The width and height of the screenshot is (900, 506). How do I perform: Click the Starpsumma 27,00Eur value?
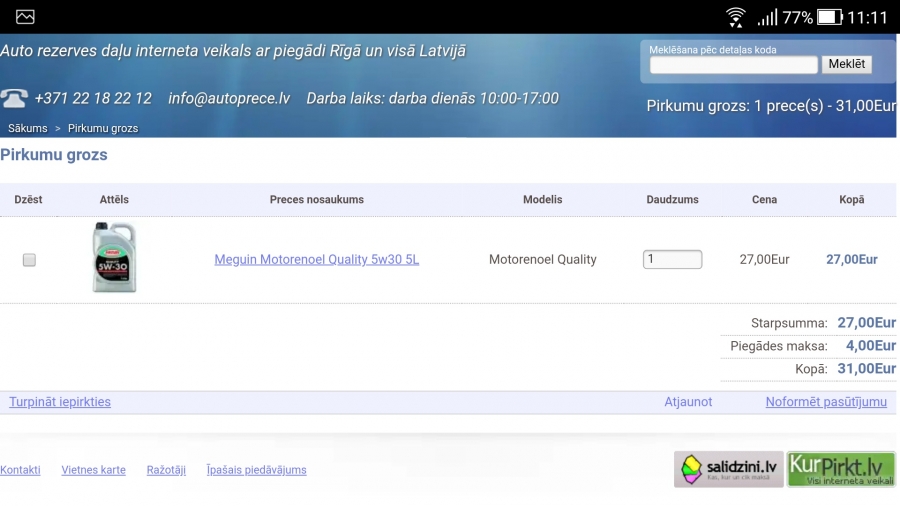point(867,323)
